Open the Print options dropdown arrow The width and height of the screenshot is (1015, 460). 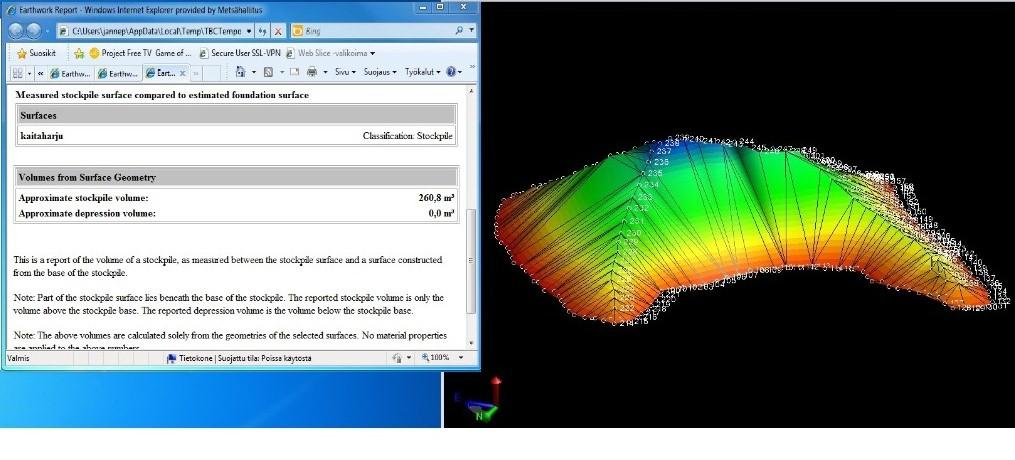pos(325,72)
